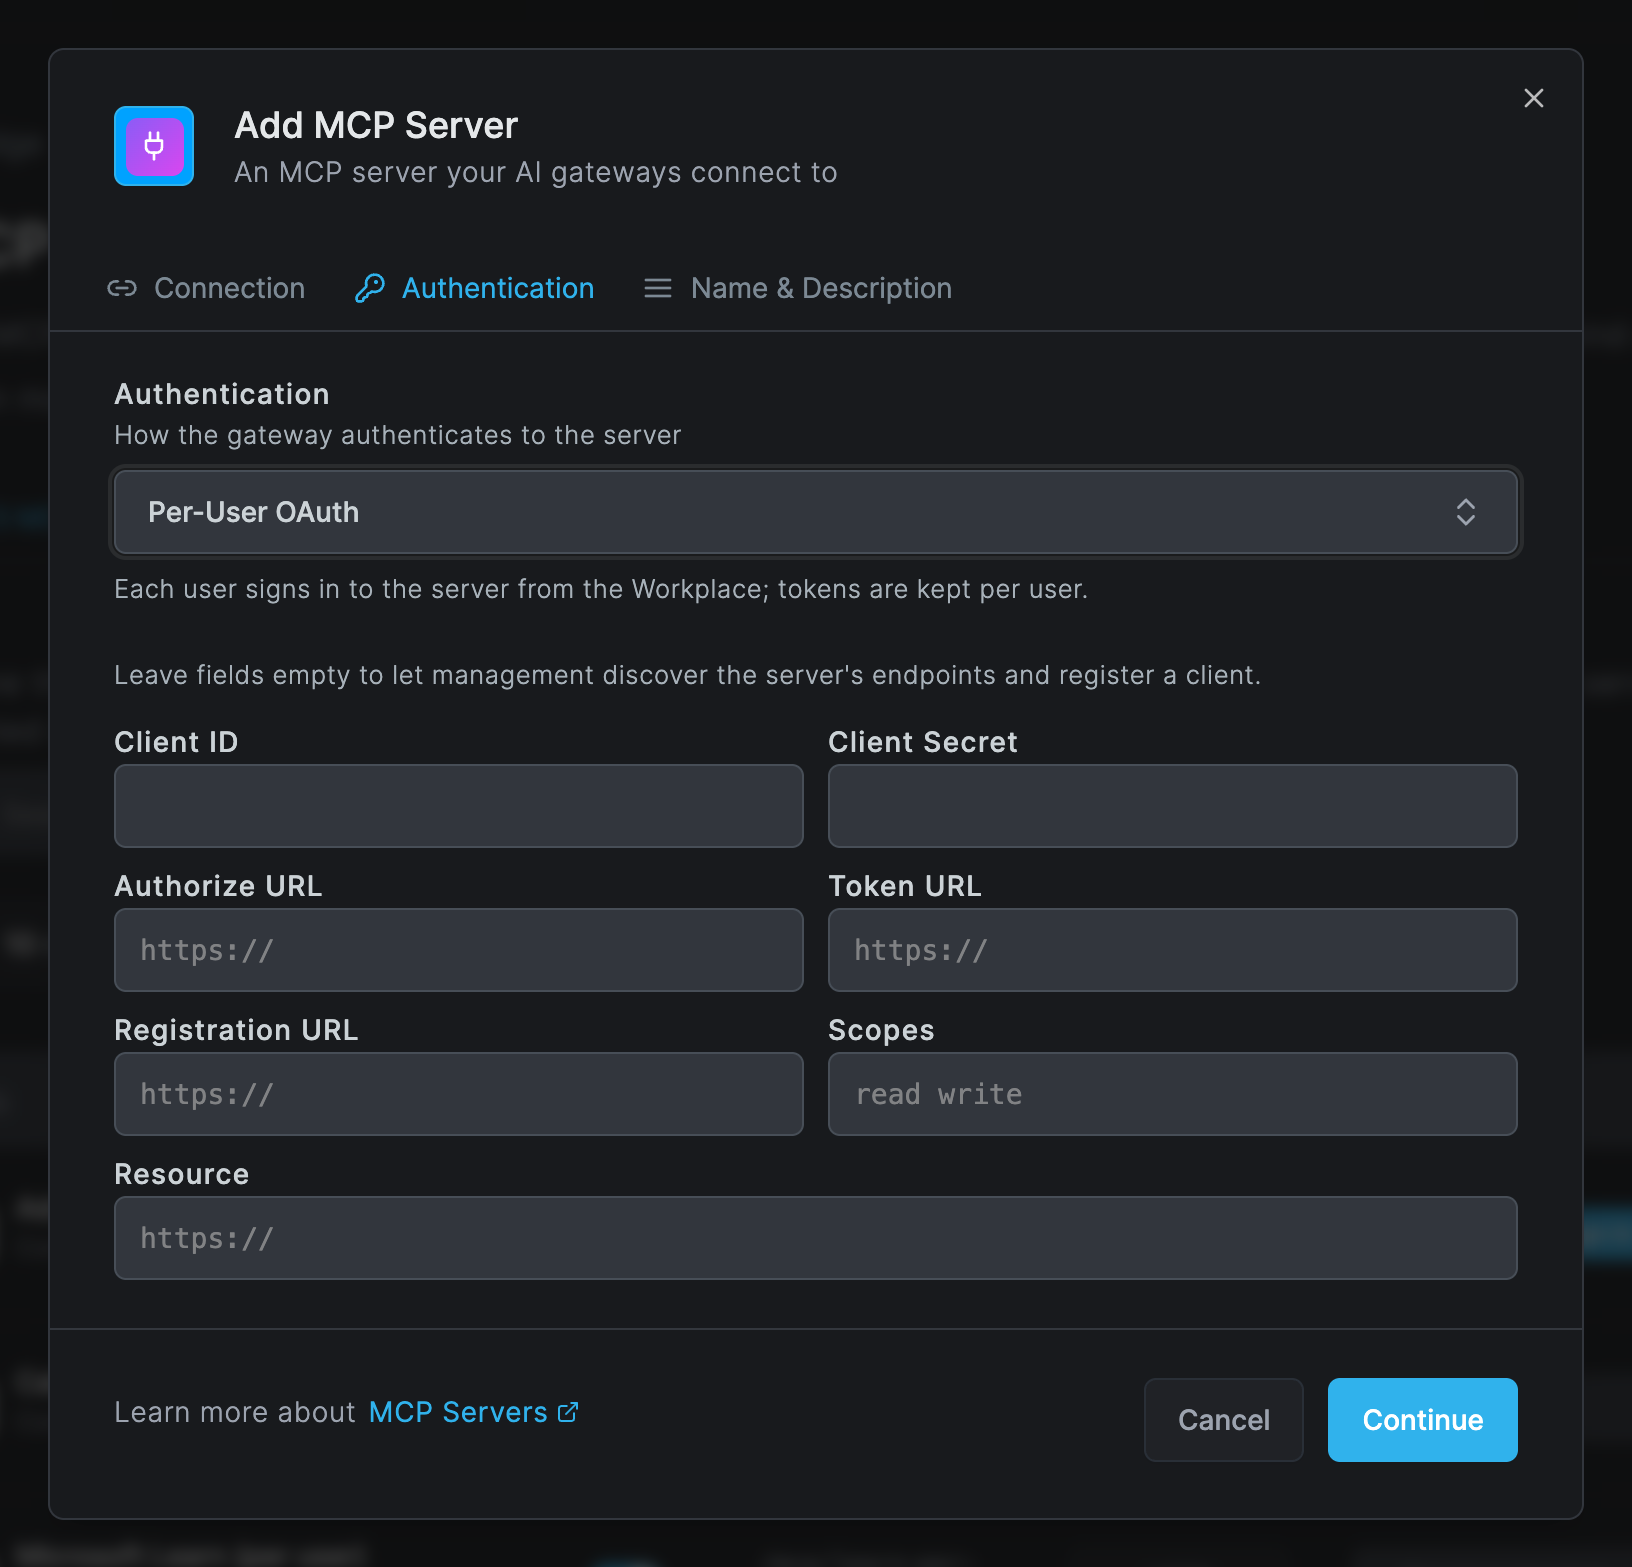
Task: Click the purple plug MCP server icon
Action: pos(154,146)
